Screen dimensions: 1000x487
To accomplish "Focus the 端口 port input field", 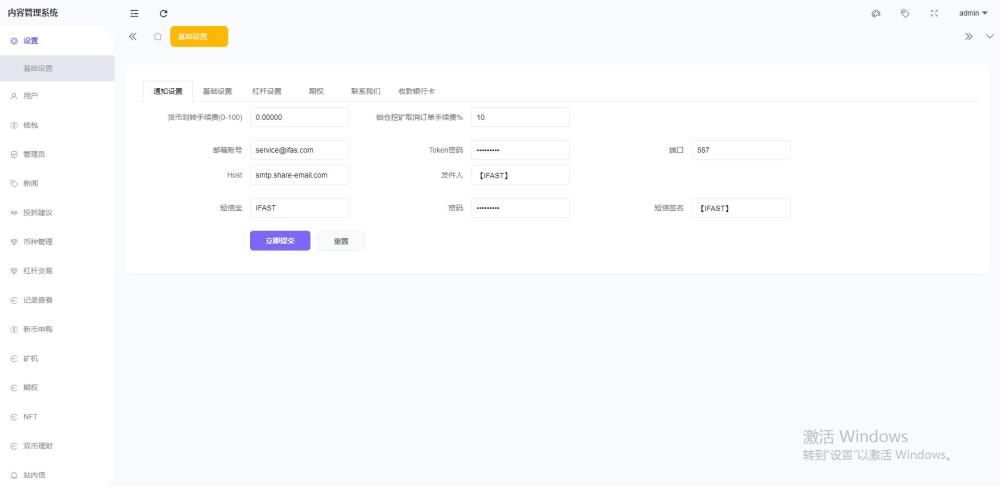I will (x=740, y=150).
